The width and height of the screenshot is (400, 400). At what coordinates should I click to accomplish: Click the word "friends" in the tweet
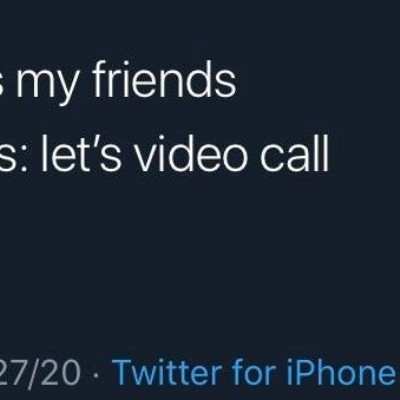click(x=165, y=81)
